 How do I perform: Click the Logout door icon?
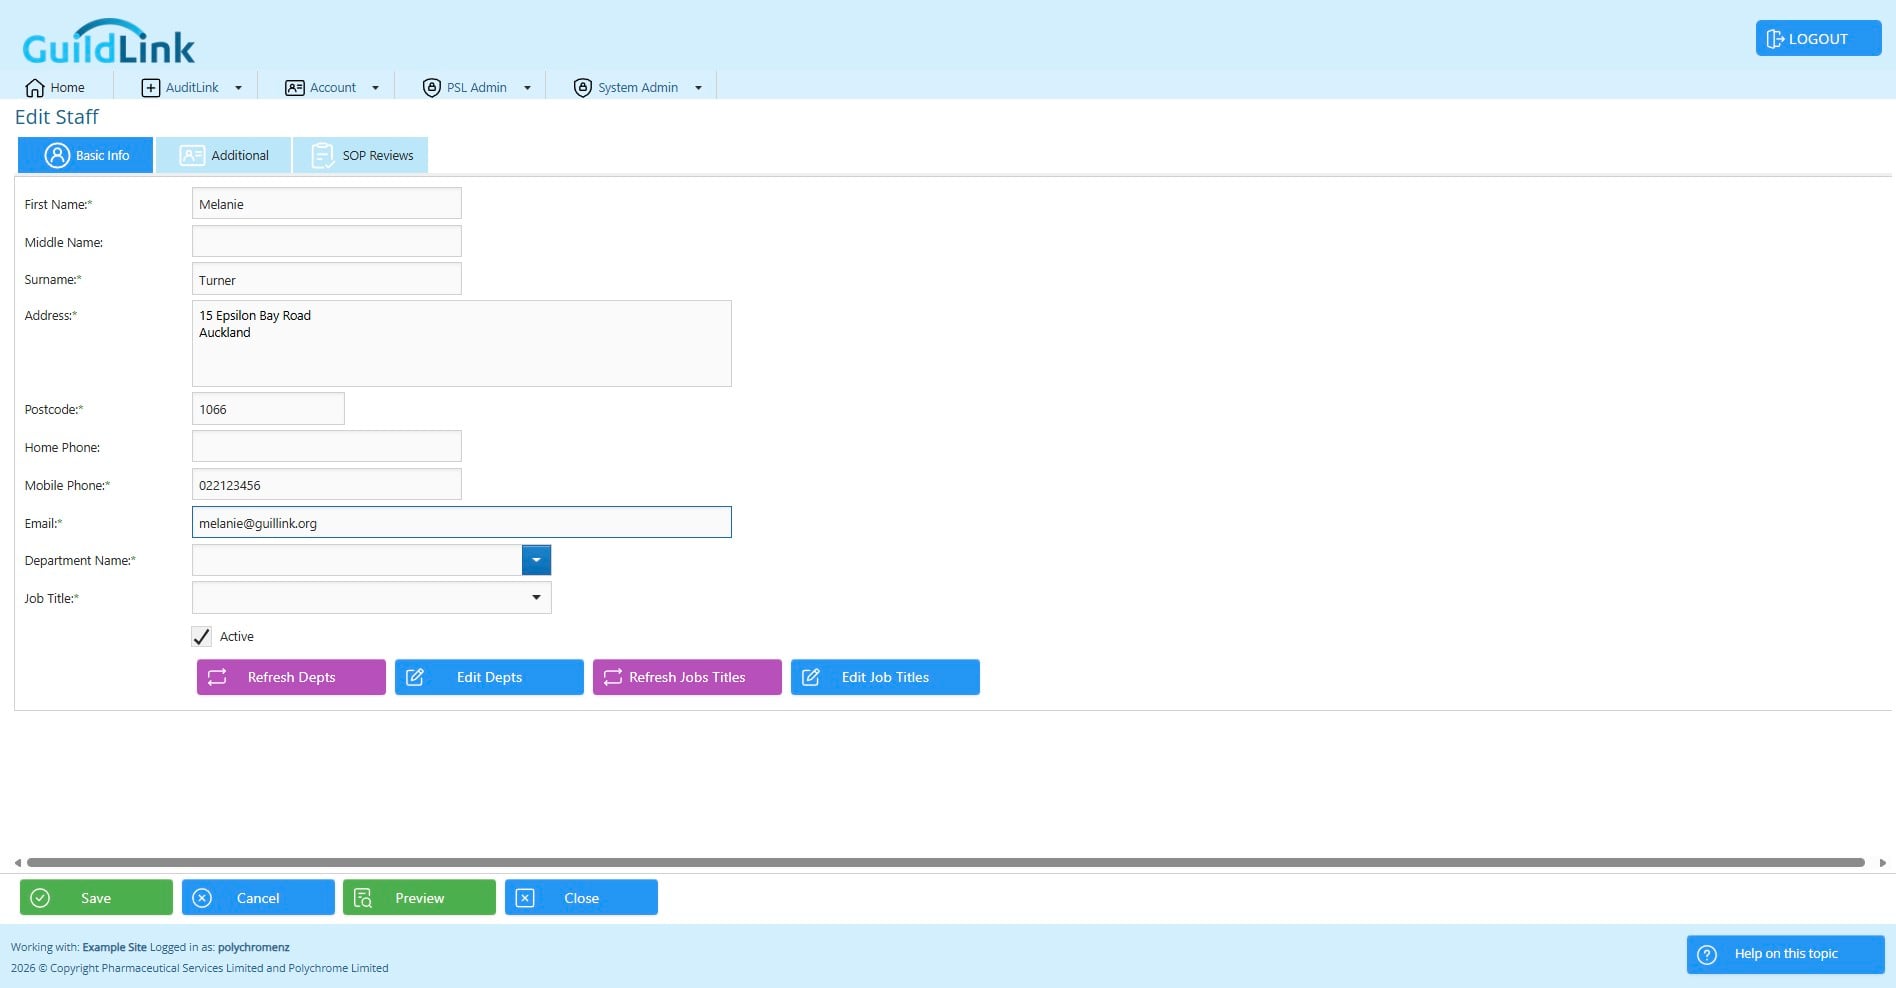tap(1775, 39)
